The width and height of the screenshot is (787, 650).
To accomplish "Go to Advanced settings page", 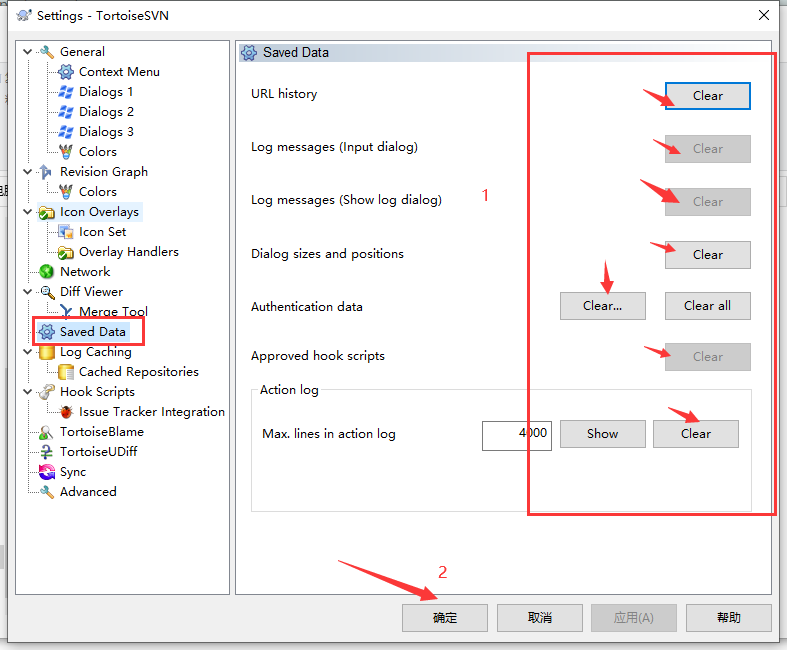I will [x=88, y=492].
